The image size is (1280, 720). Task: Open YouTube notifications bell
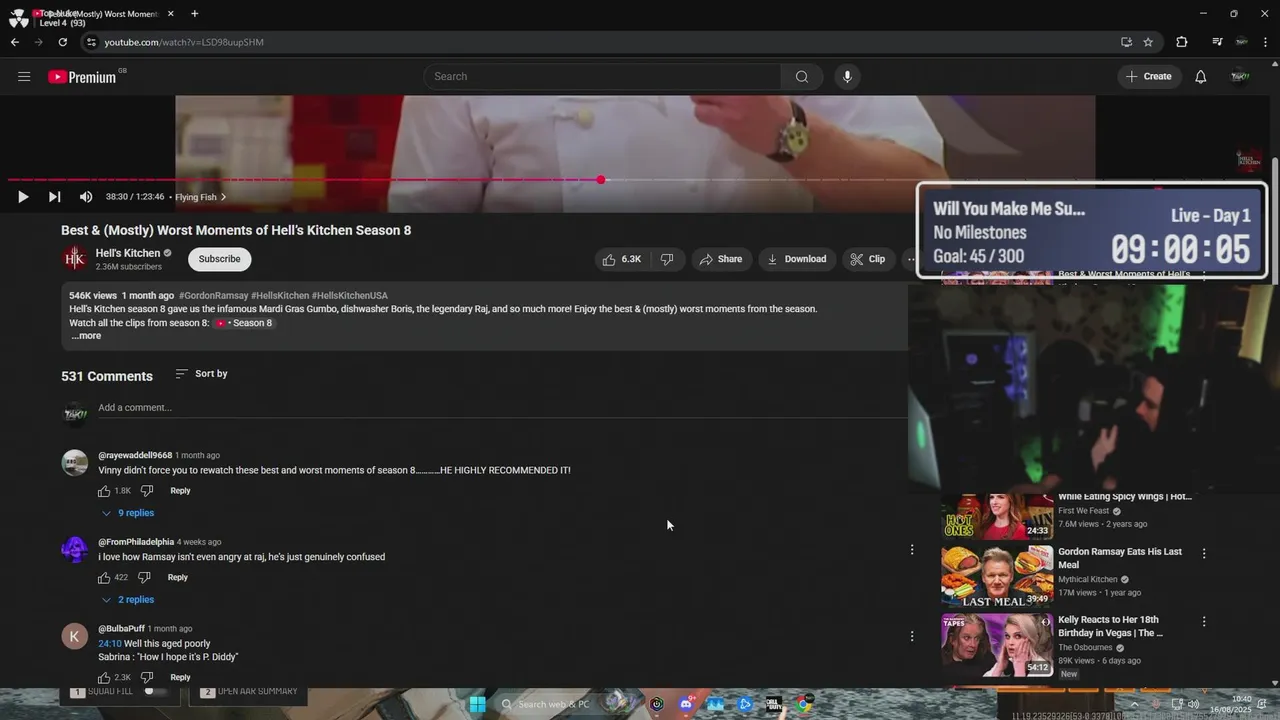1201,77
